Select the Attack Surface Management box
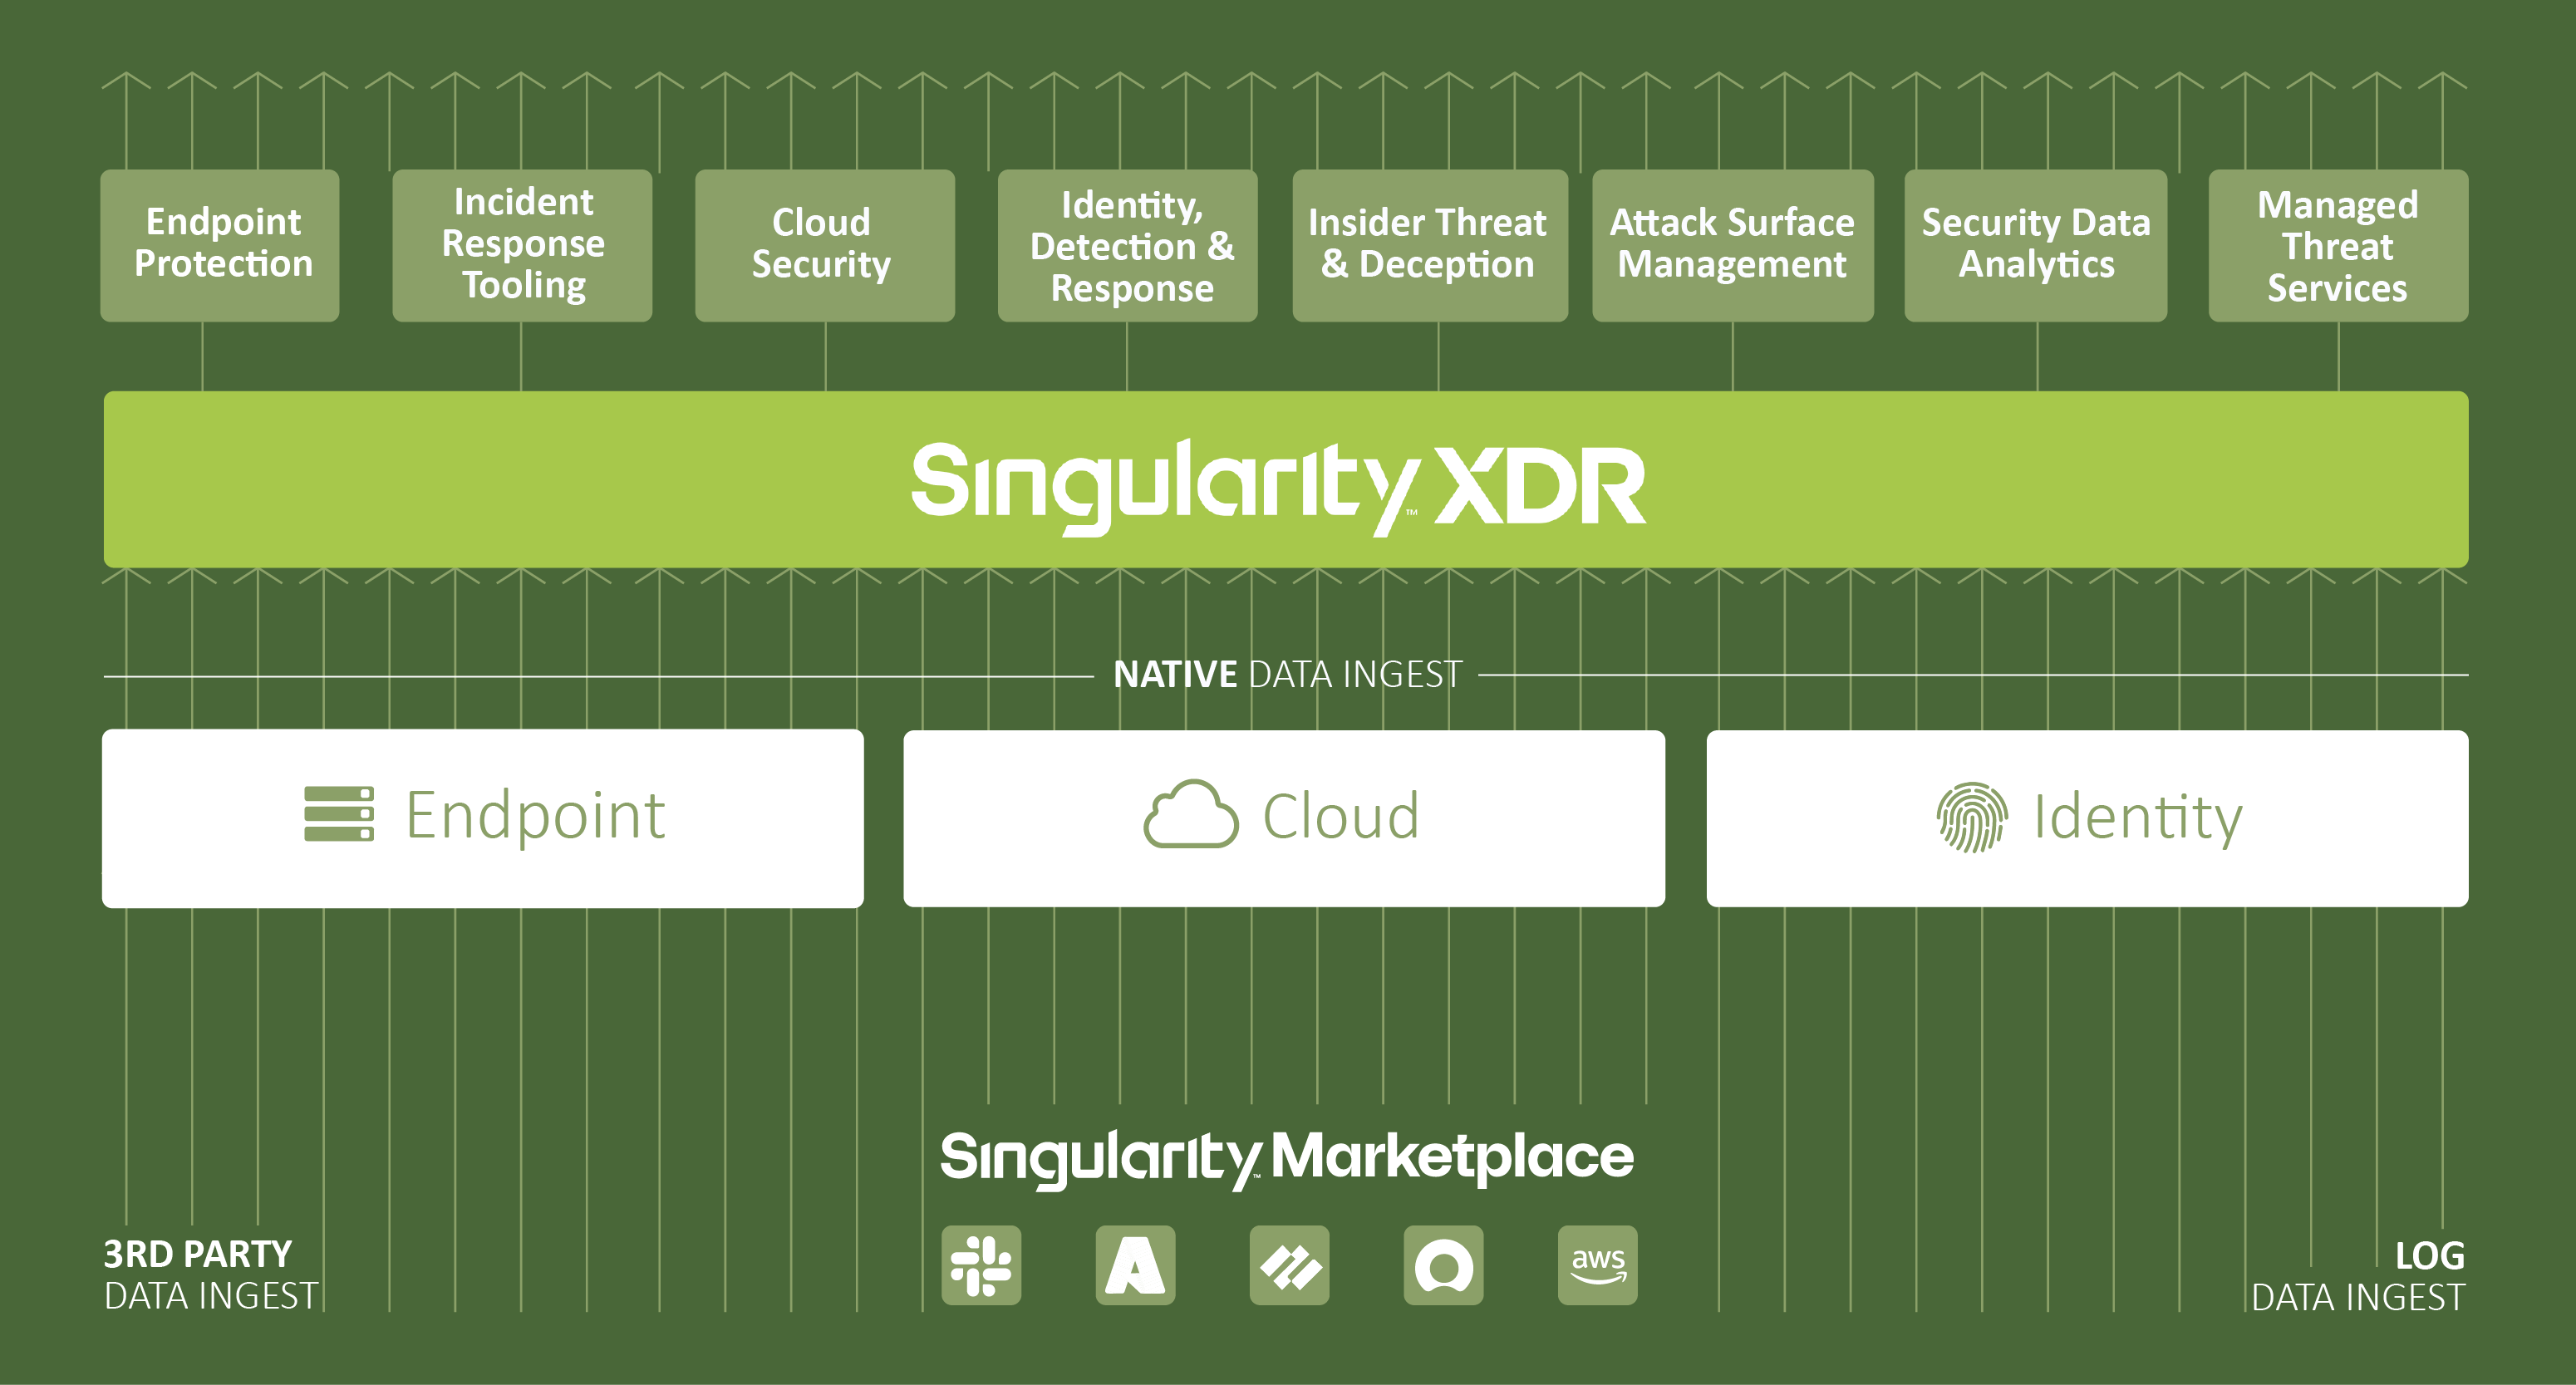 (x=1733, y=245)
